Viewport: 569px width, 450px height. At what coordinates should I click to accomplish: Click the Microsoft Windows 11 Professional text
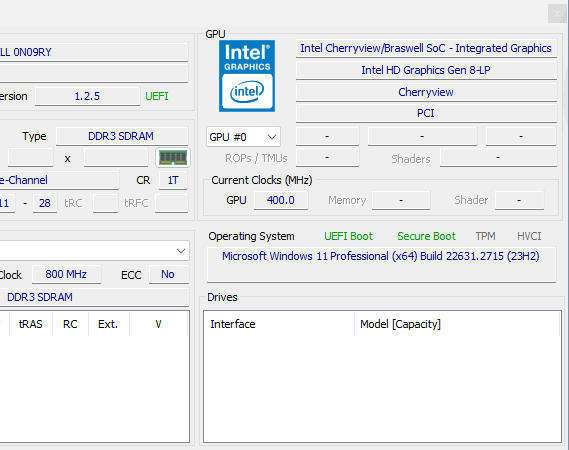(x=381, y=256)
